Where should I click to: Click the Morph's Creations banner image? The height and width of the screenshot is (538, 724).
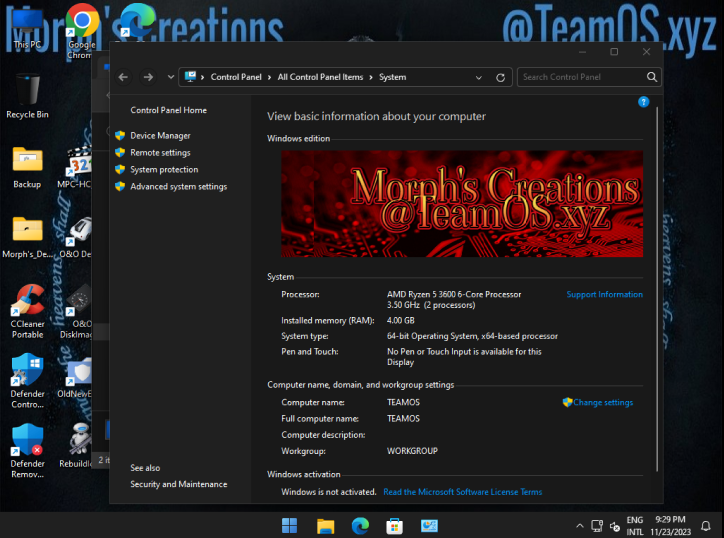(x=462, y=204)
